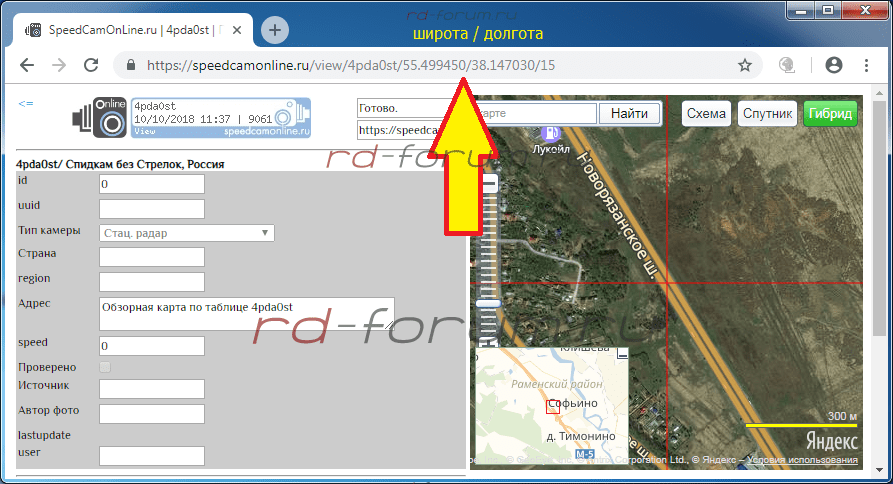
Task: Click the browser address bar URL
Action: coord(351,65)
